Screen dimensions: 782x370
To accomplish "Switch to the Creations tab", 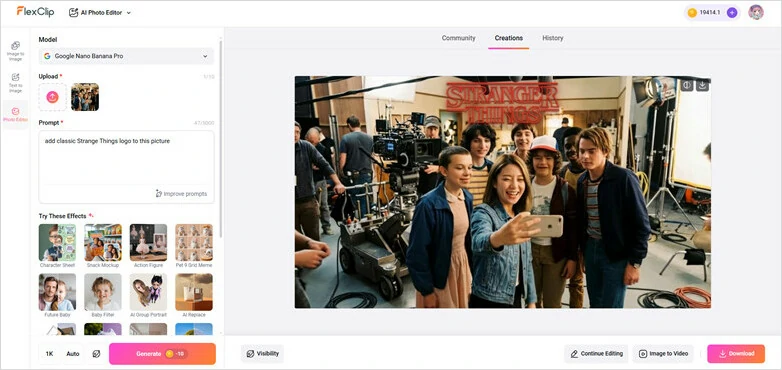I will tap(509, 38).
